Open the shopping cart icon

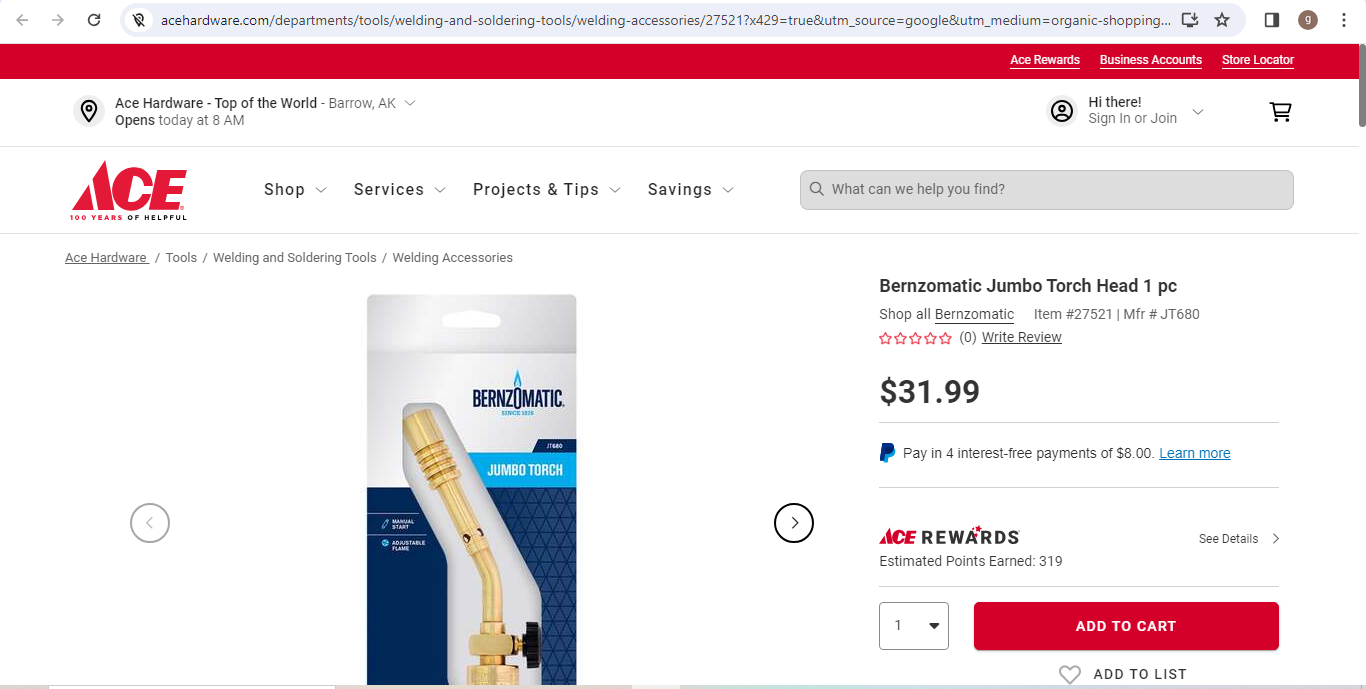pos(1280,111)
